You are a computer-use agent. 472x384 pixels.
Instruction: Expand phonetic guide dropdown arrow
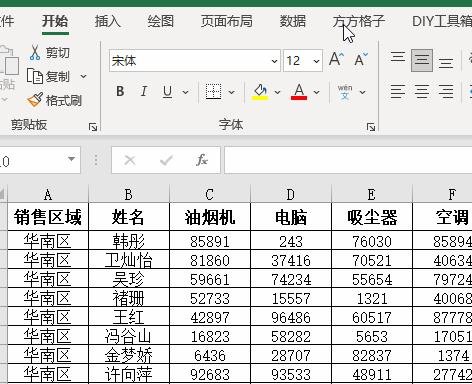tap(362, 92)
